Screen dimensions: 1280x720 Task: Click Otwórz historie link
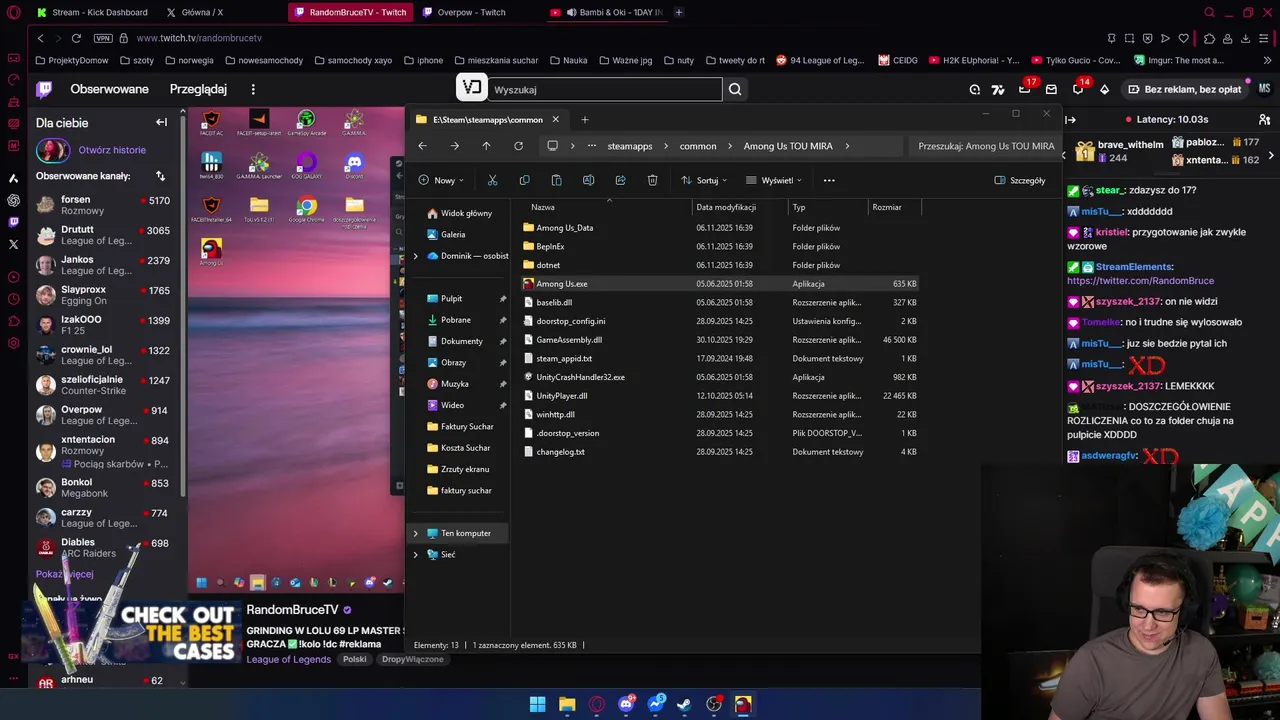pyautogui.click(x=112, y=150)
